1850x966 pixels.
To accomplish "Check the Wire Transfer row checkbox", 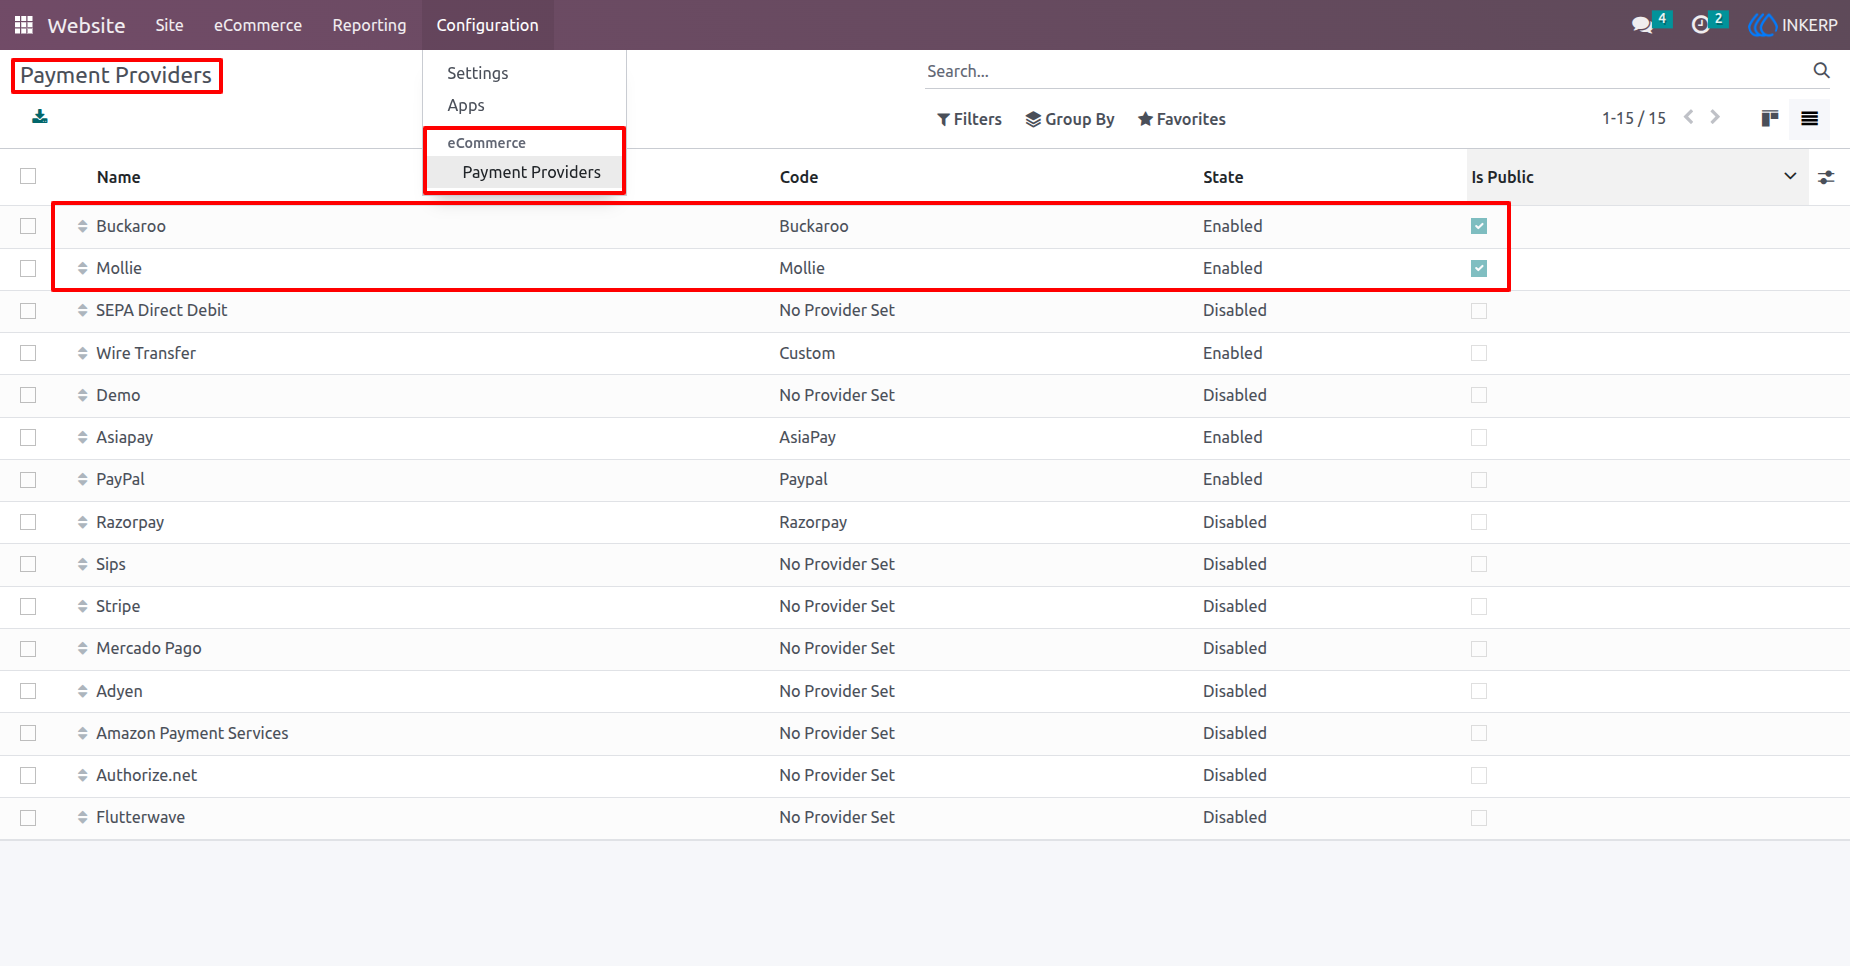I will tap(28, 353).
